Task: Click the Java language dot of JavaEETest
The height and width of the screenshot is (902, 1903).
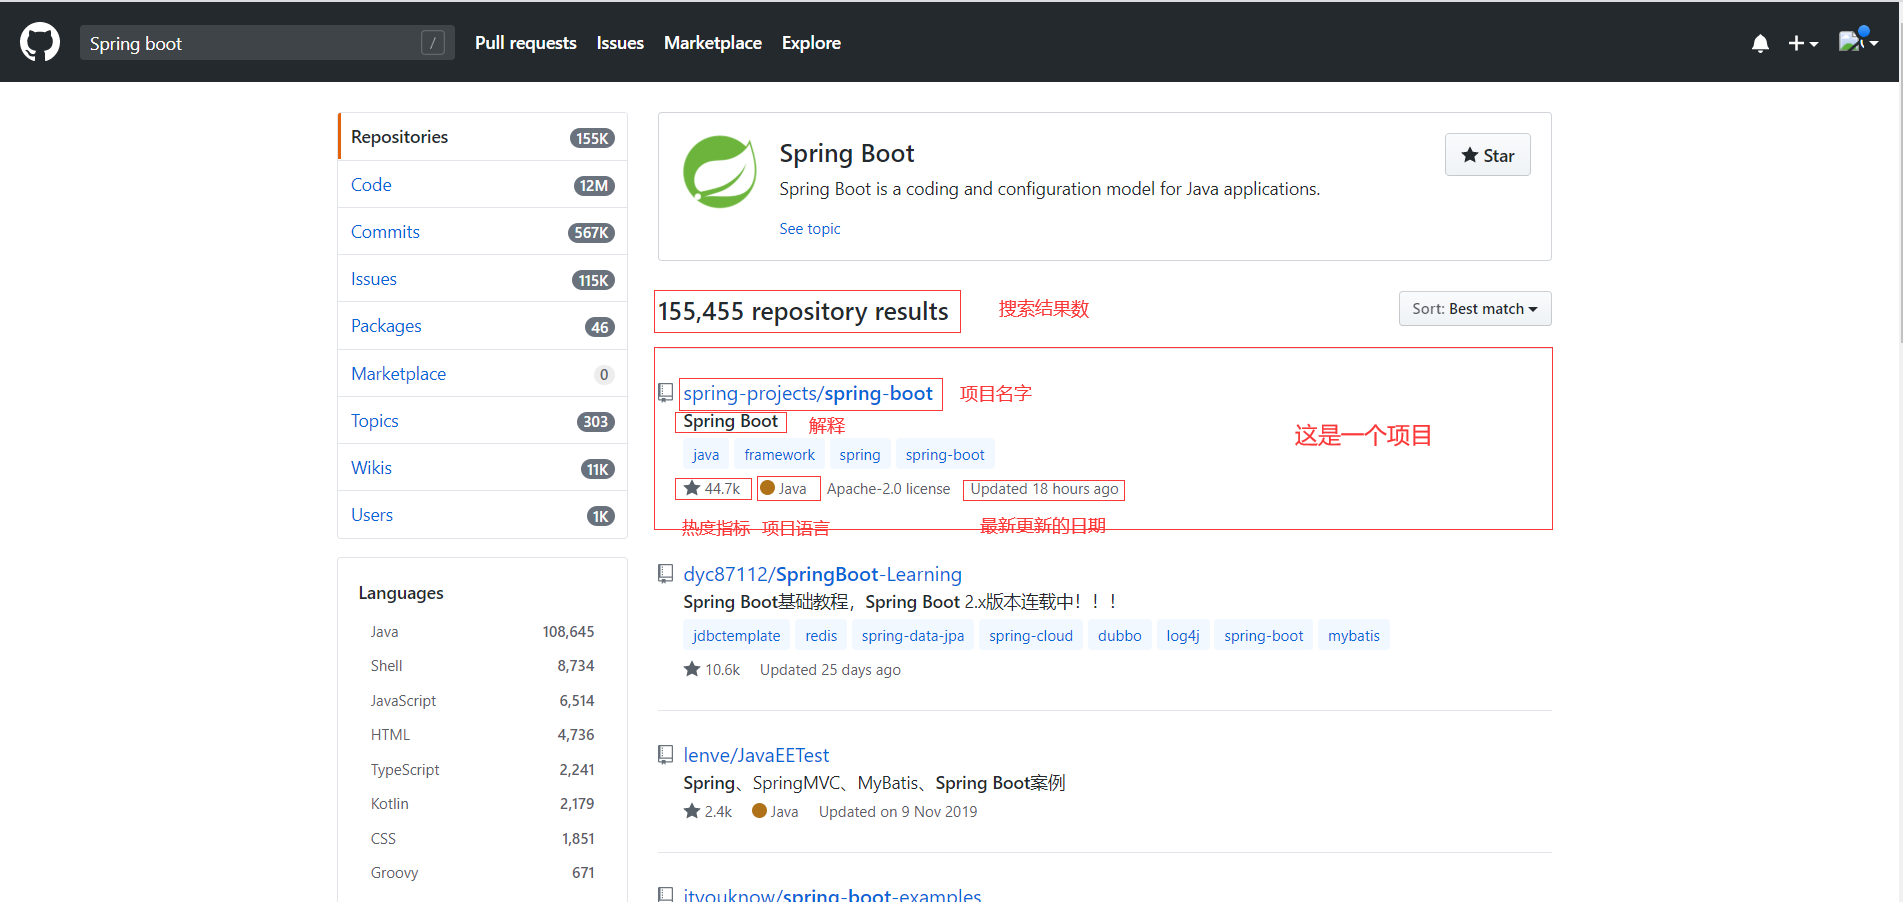Action: pyautogui.click(x=759, y=811)
